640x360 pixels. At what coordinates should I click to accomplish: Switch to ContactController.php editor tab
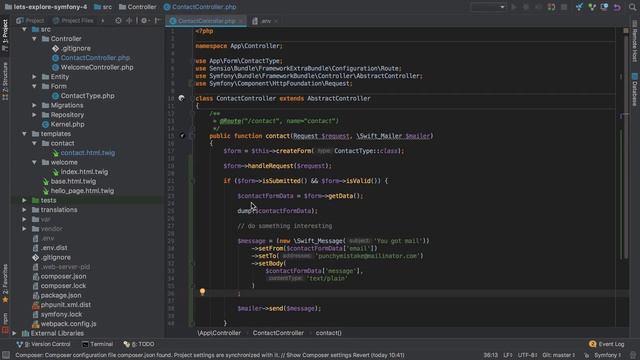206,21
